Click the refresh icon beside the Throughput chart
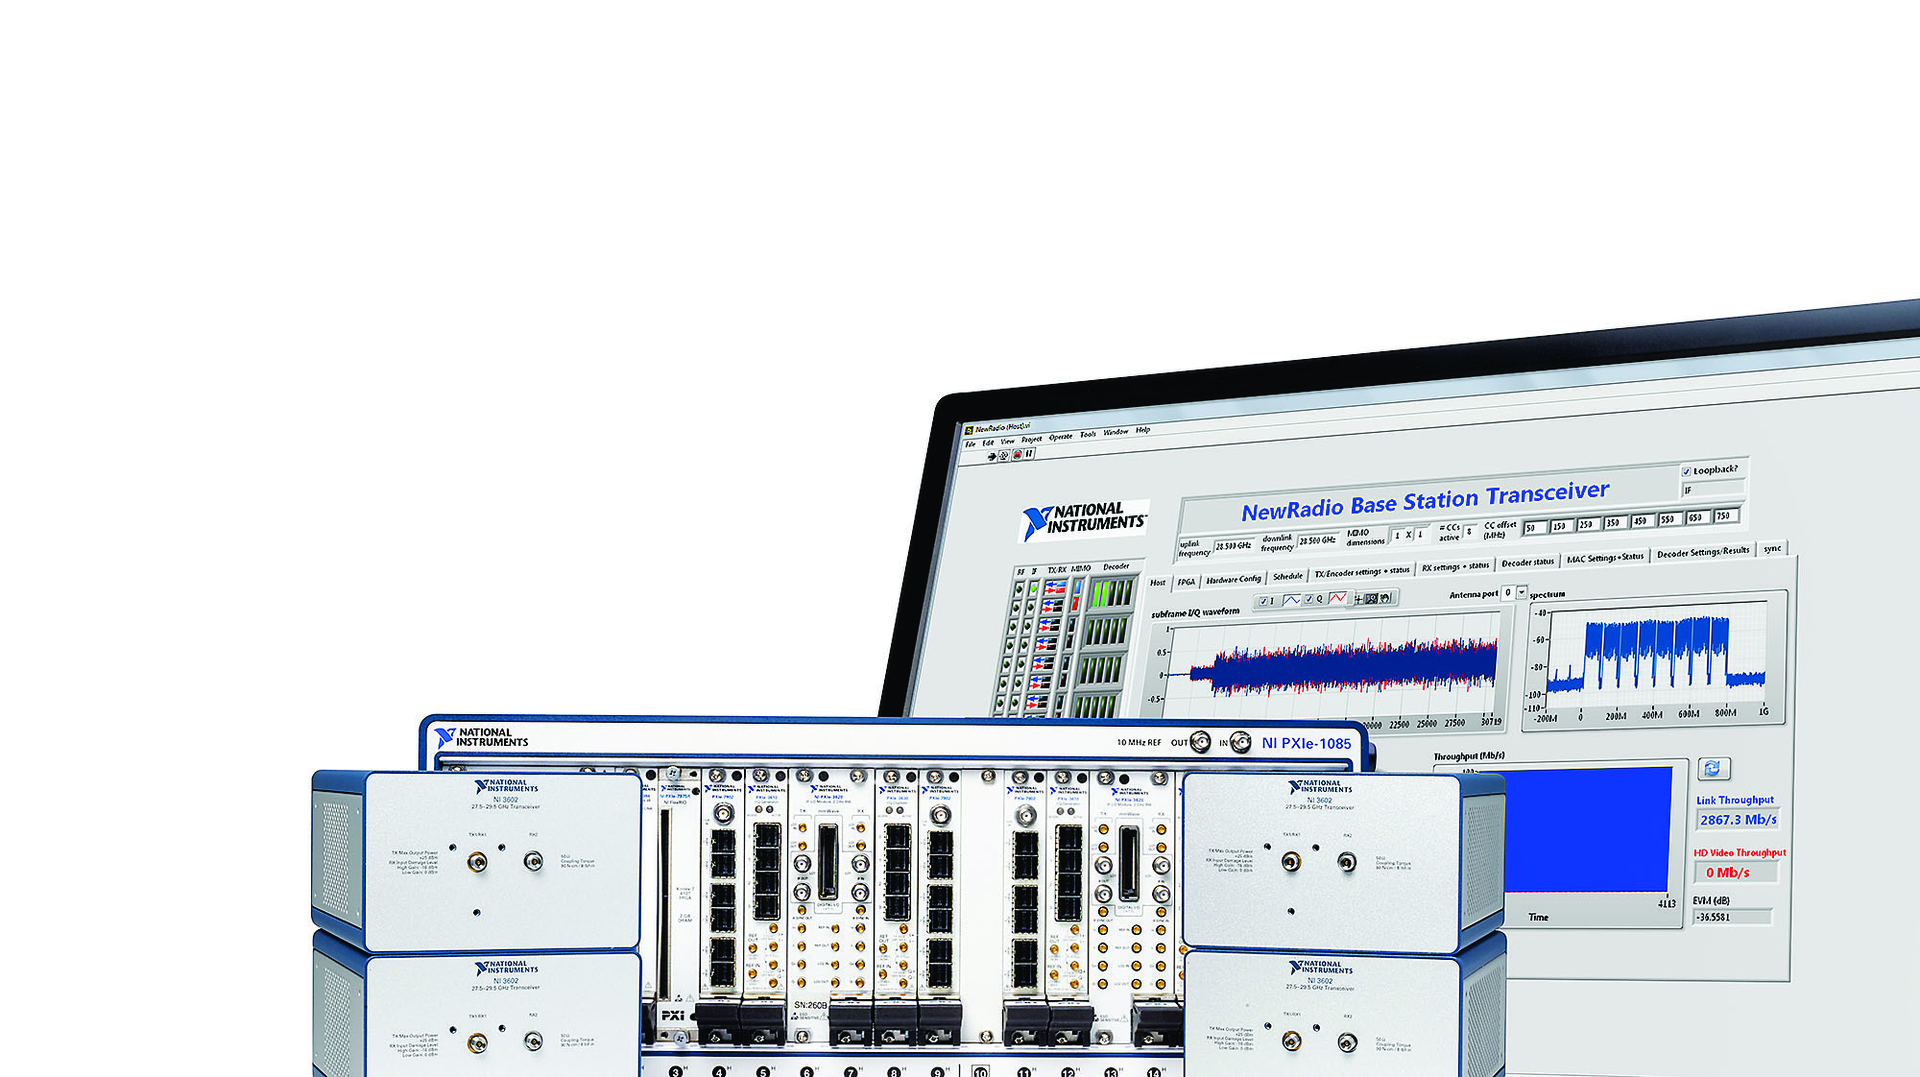1920x1077 pixels. click(x=1712, y=768)
